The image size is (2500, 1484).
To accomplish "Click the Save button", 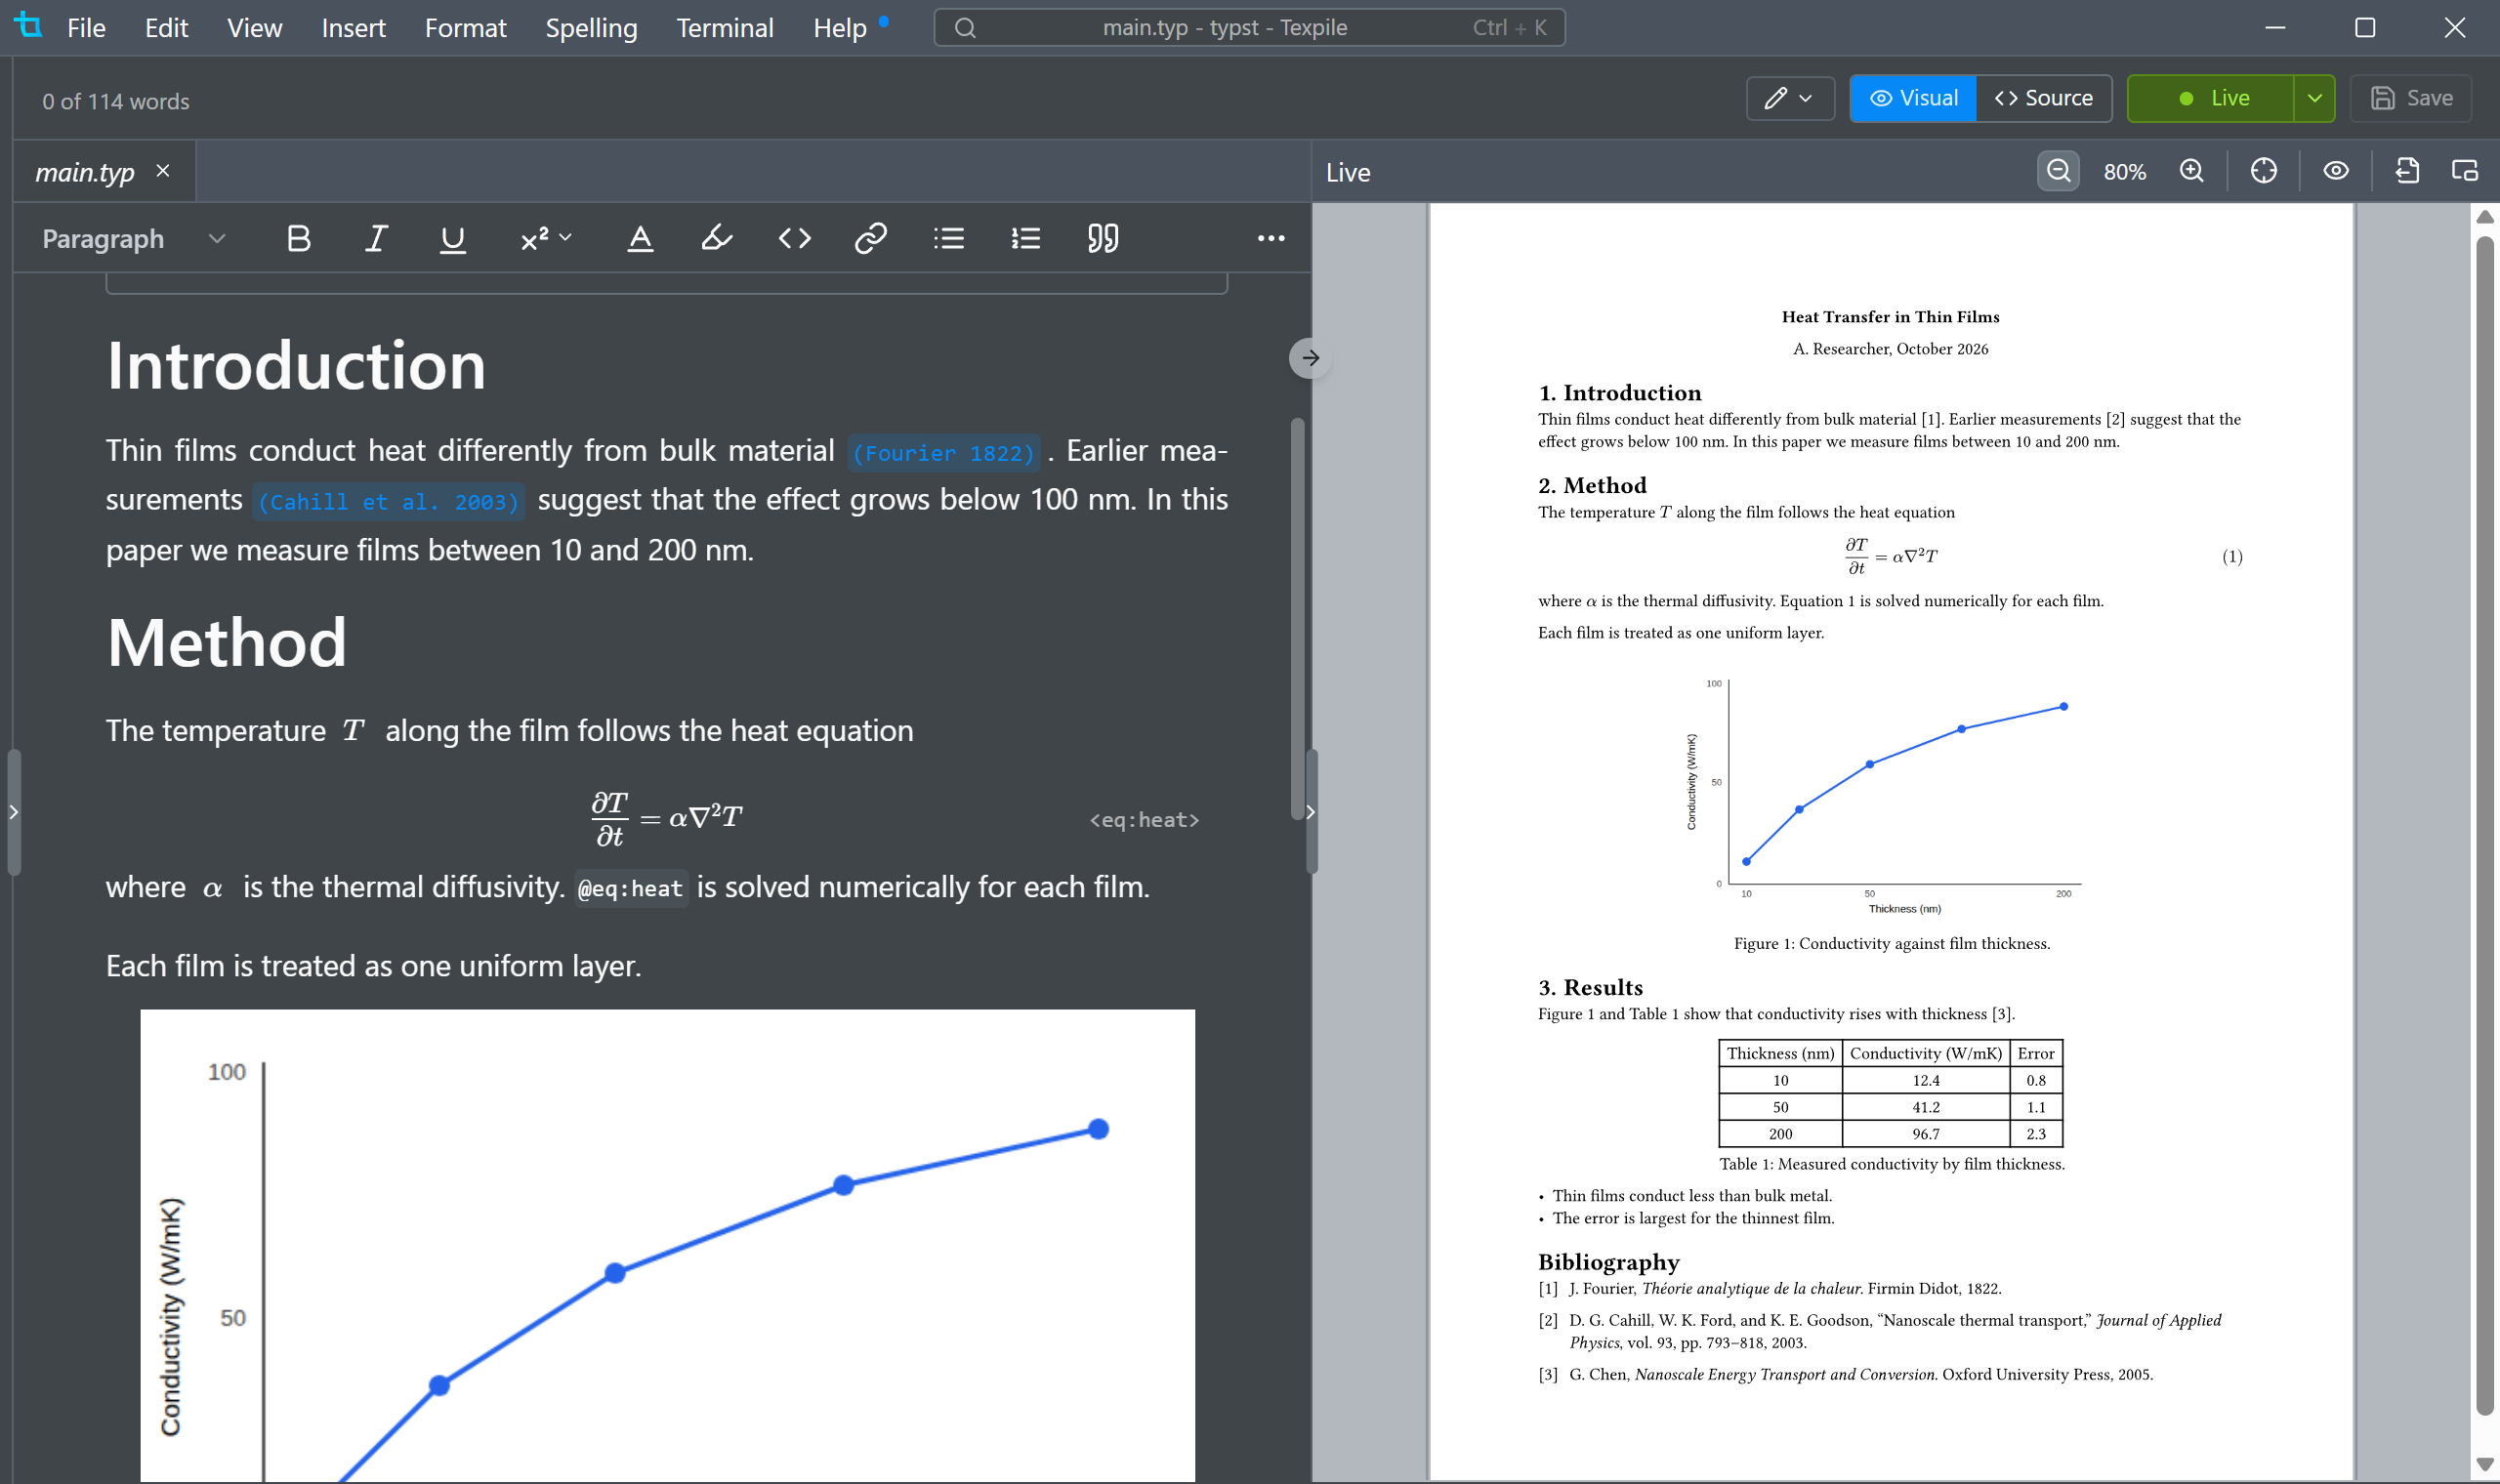I will (x=2411, y=98).
